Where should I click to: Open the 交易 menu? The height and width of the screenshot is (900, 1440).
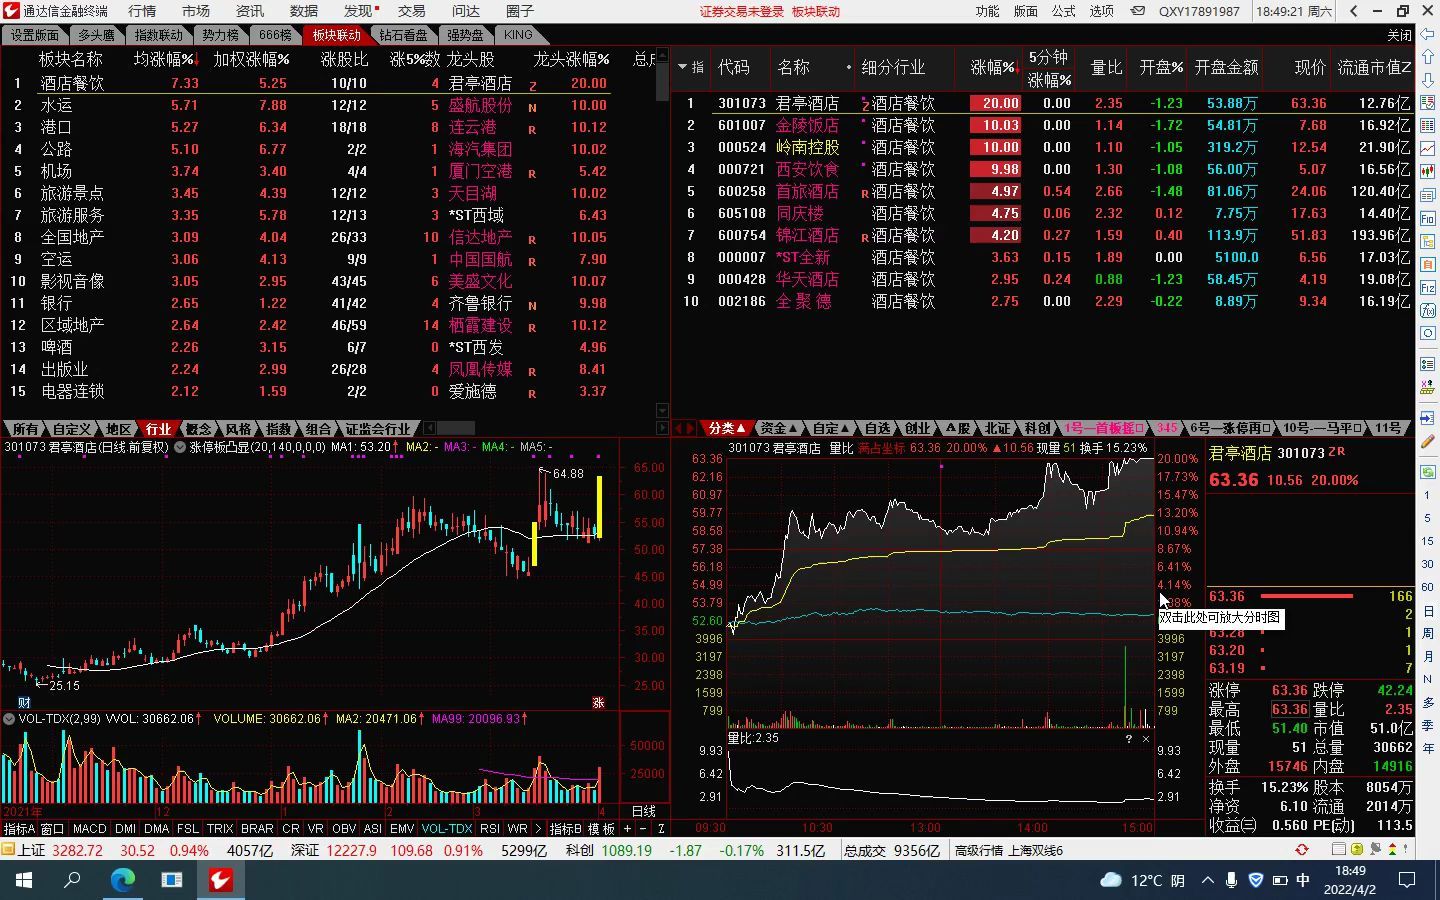pos(412,11)
